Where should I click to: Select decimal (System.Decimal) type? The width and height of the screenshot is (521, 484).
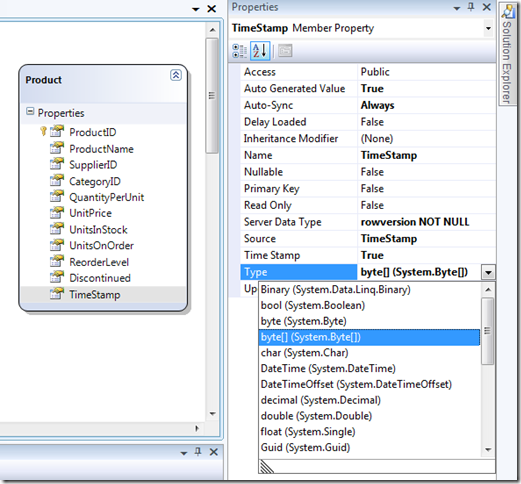click(x=369, y=400)
